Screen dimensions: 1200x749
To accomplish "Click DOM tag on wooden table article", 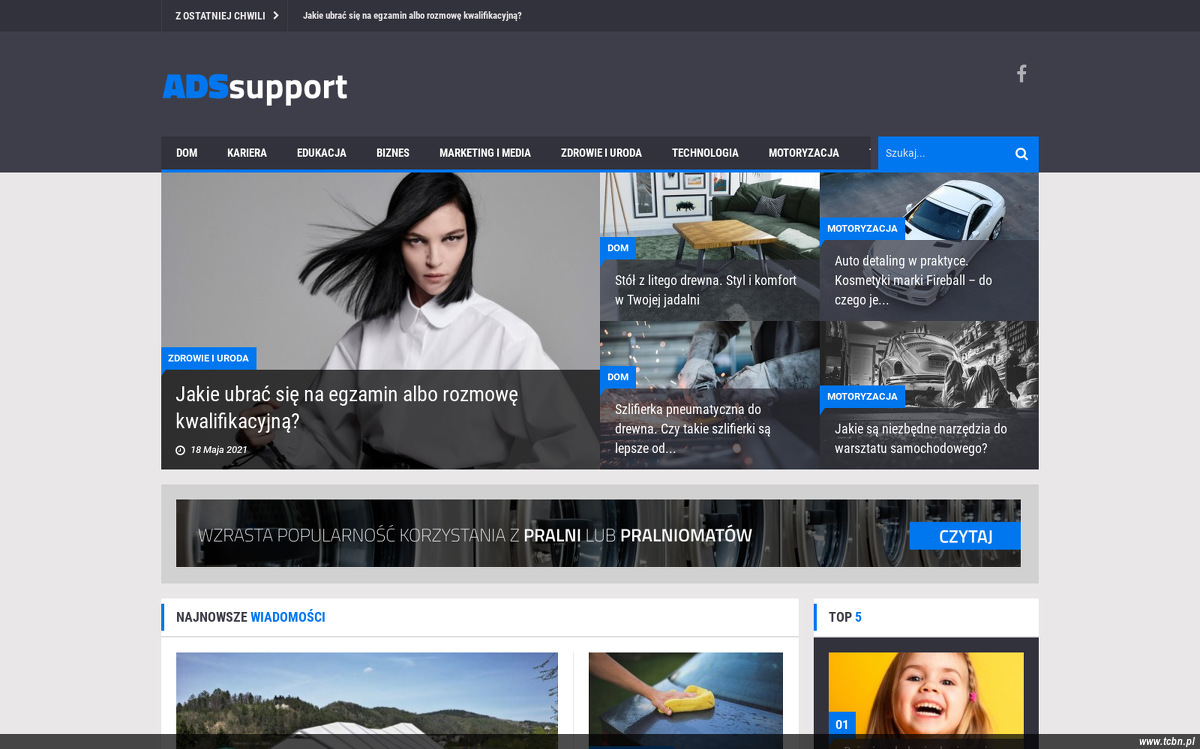I will pos(618,248).
